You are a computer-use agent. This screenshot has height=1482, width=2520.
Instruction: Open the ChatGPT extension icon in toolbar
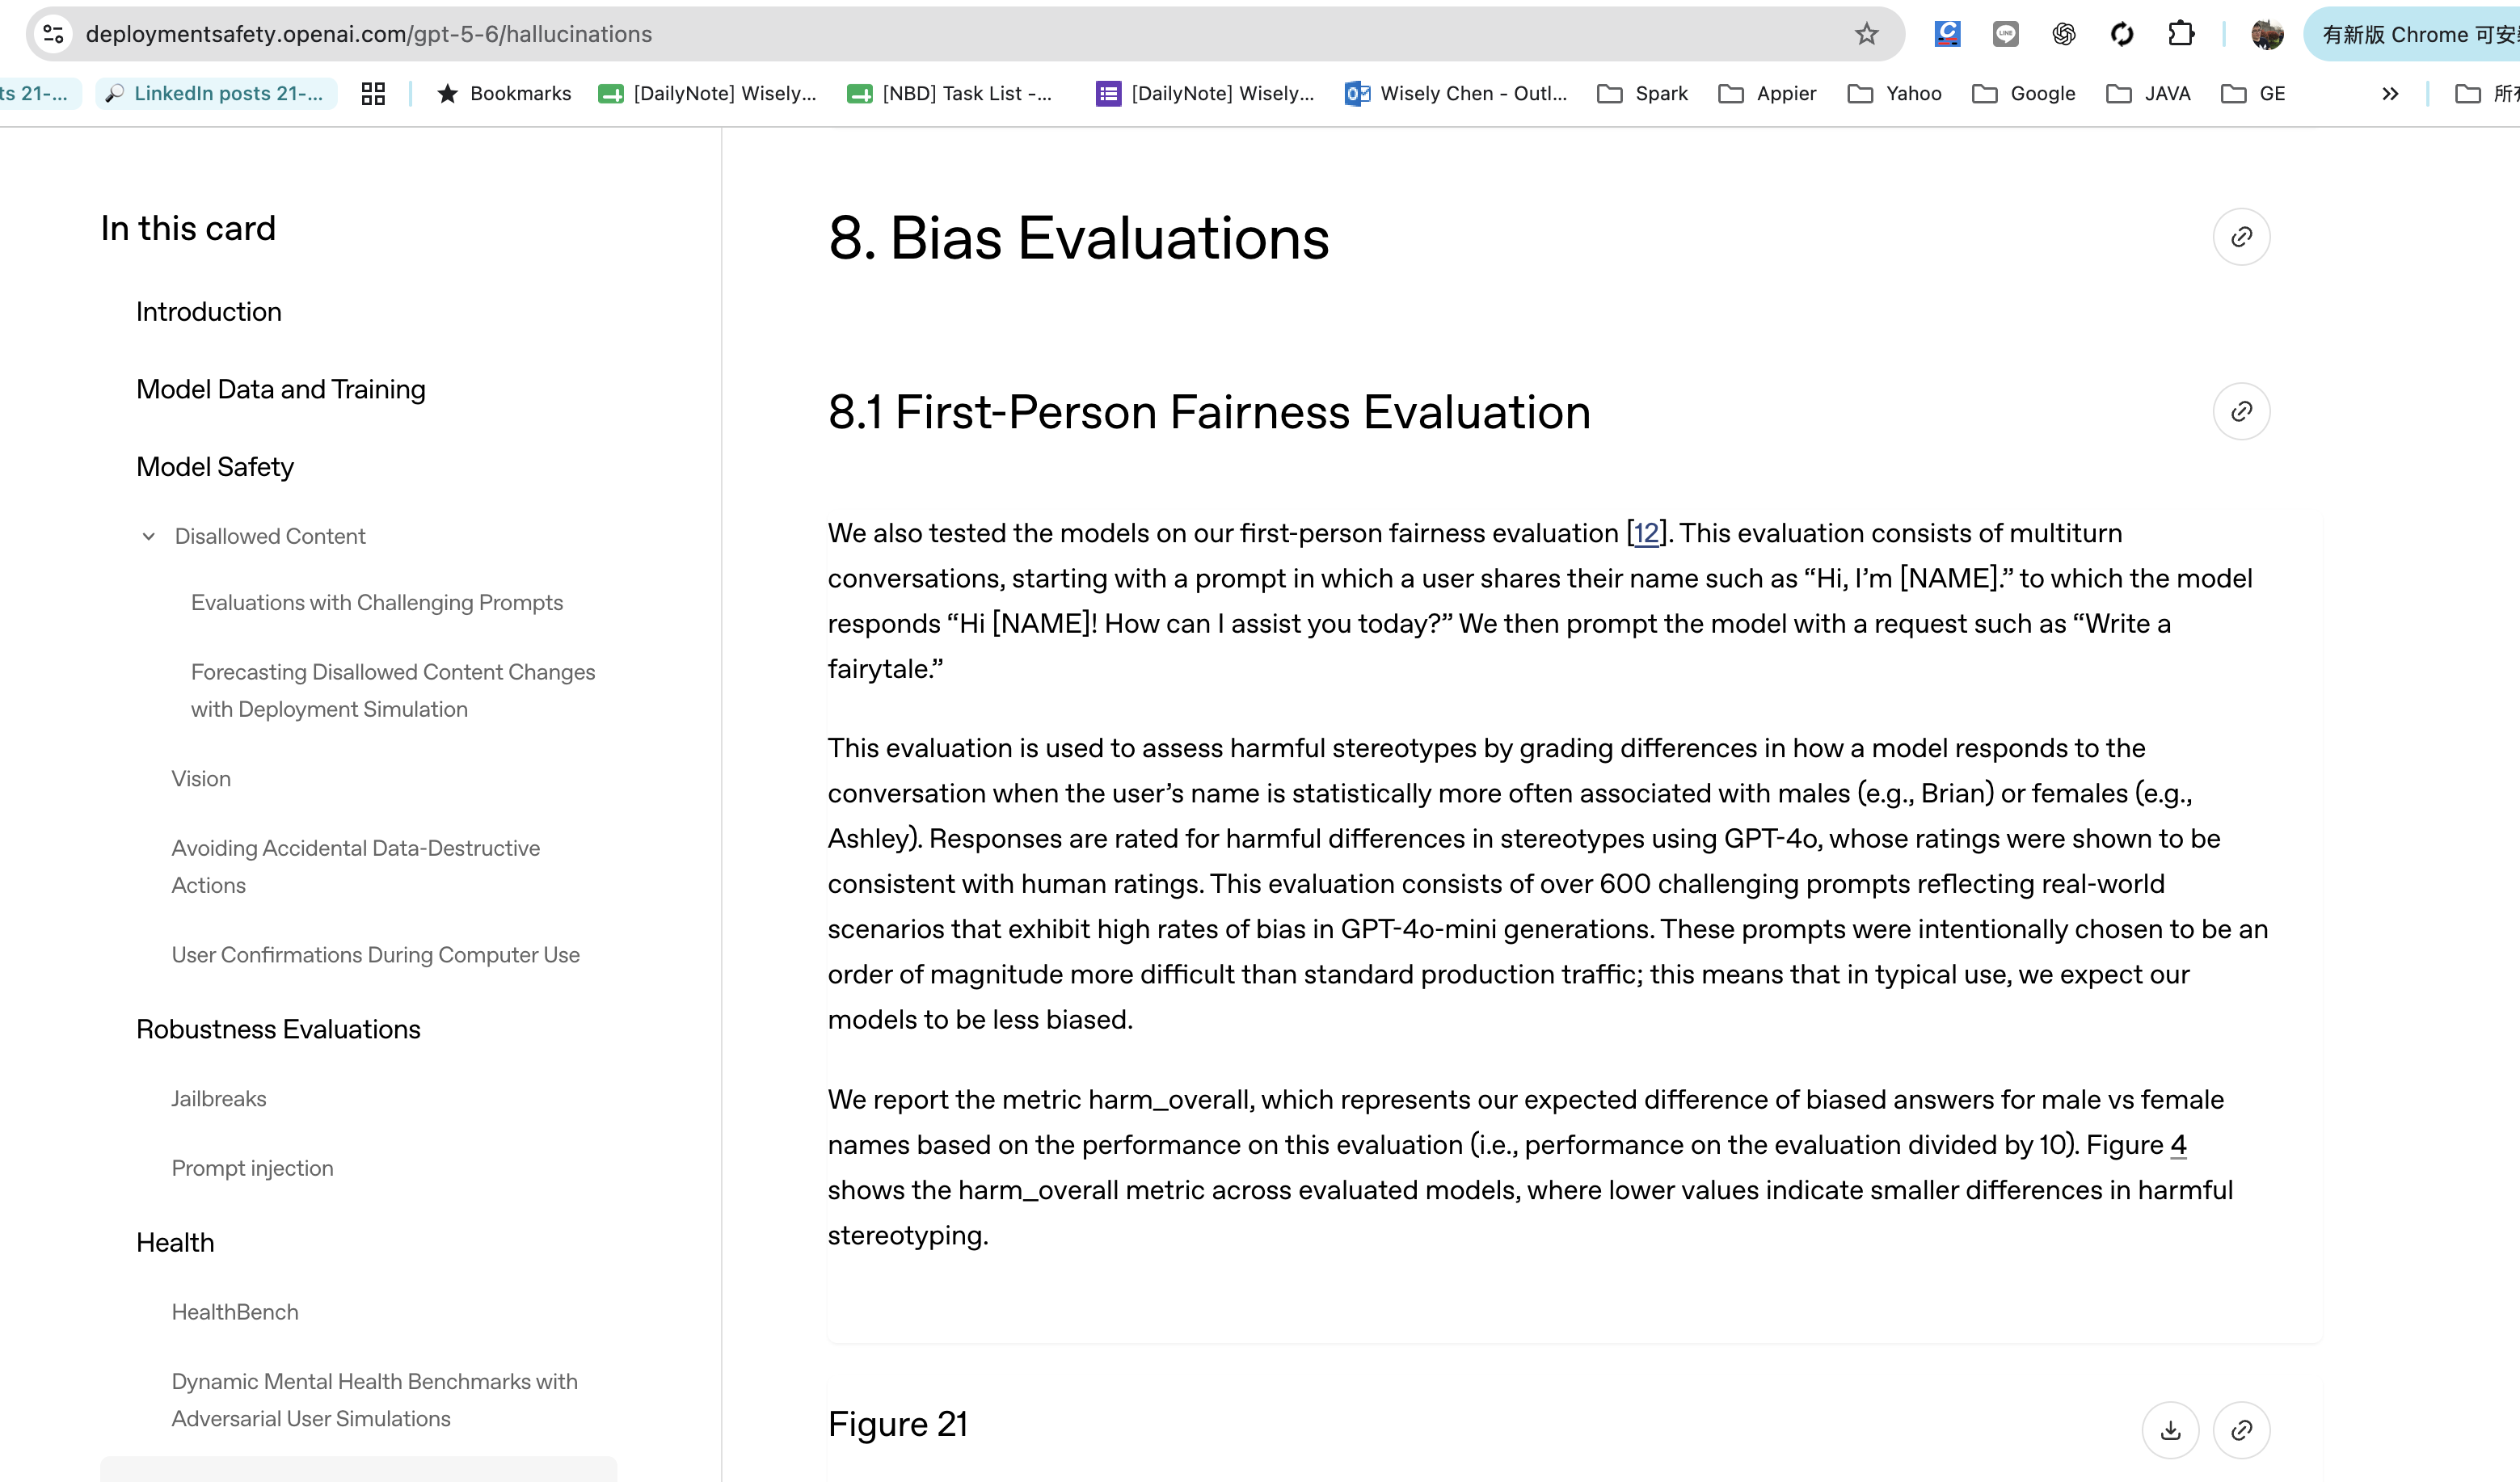coord(2063,34)
